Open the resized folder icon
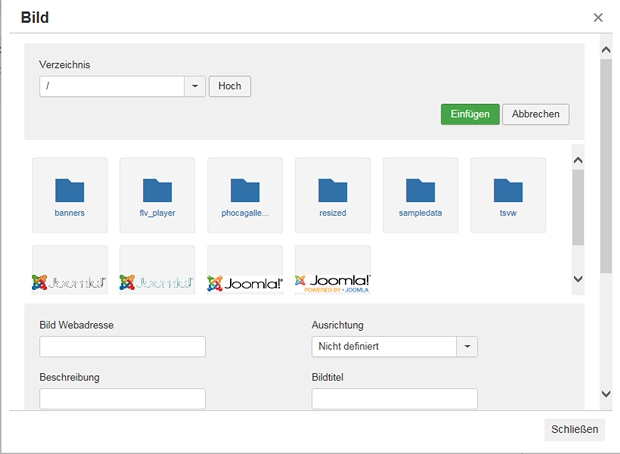Image resolution: width=620 pixels, height=454 pixels. (x=332, y=190)
